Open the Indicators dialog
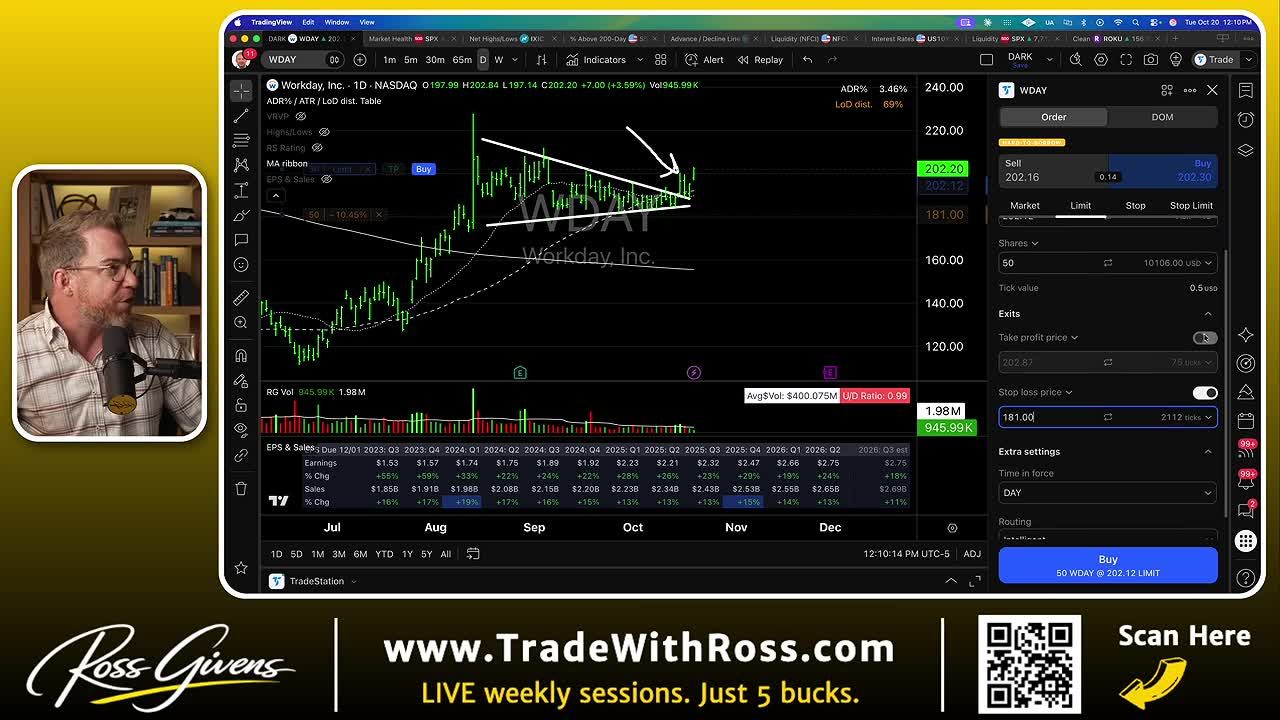 pyautogui.click(x=597, y=60)
